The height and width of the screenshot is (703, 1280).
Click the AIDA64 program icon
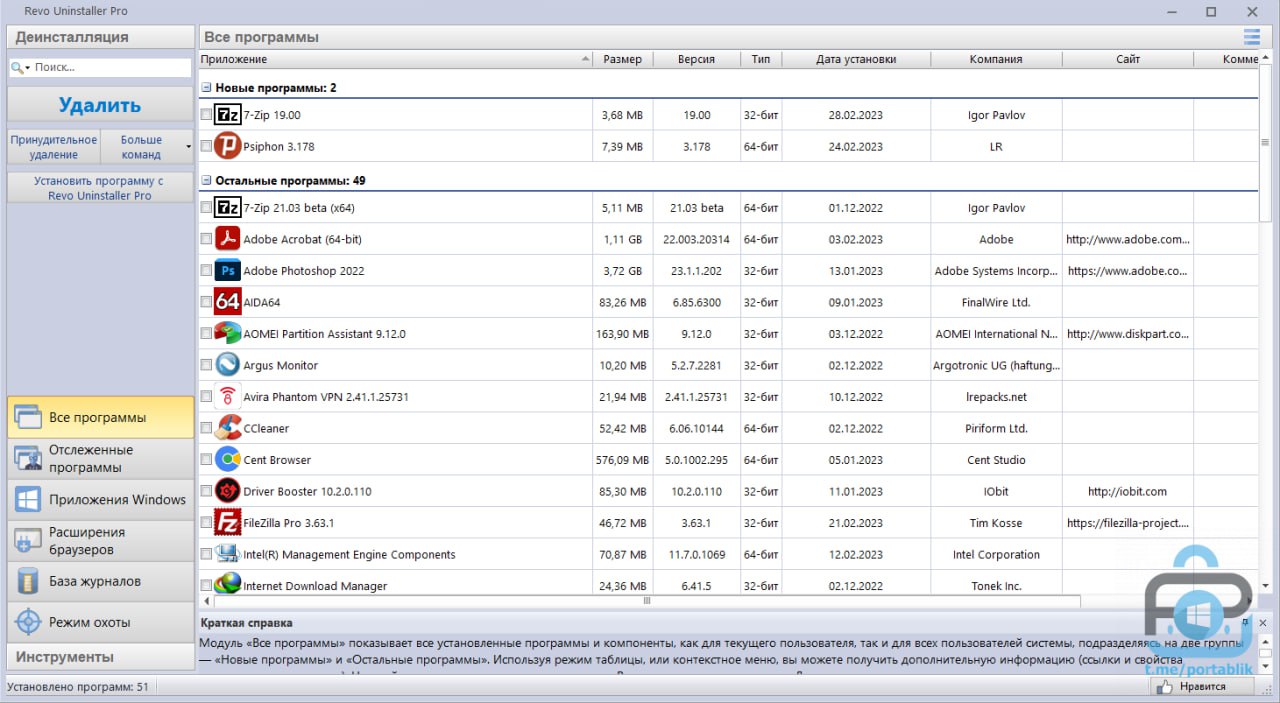pyautogui.click(x=228, y=302)
